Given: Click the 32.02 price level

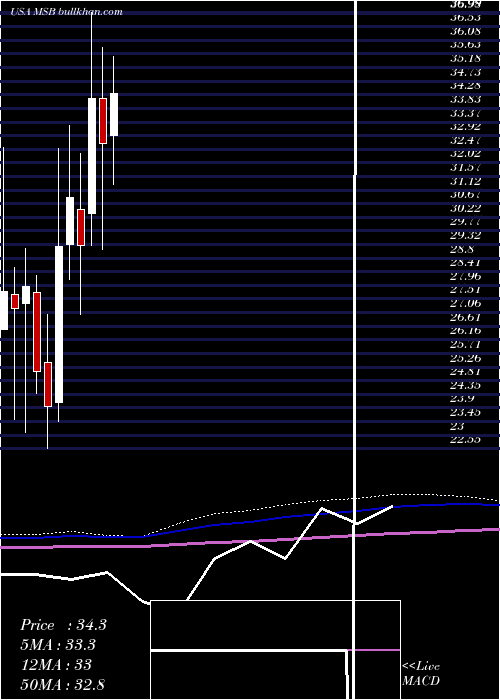Looking at the screenshot, I should coord(466,154).
